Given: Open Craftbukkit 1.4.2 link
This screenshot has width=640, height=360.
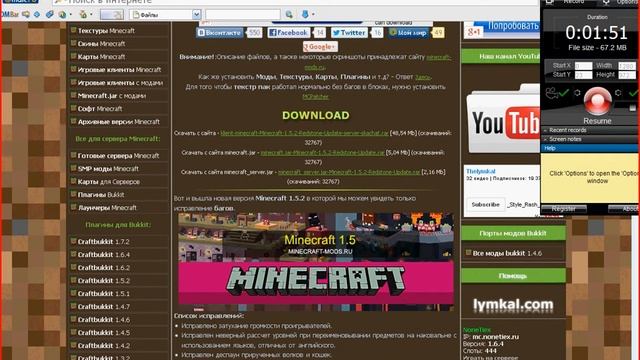Looking at the screenshot, I should click(103, 346).
